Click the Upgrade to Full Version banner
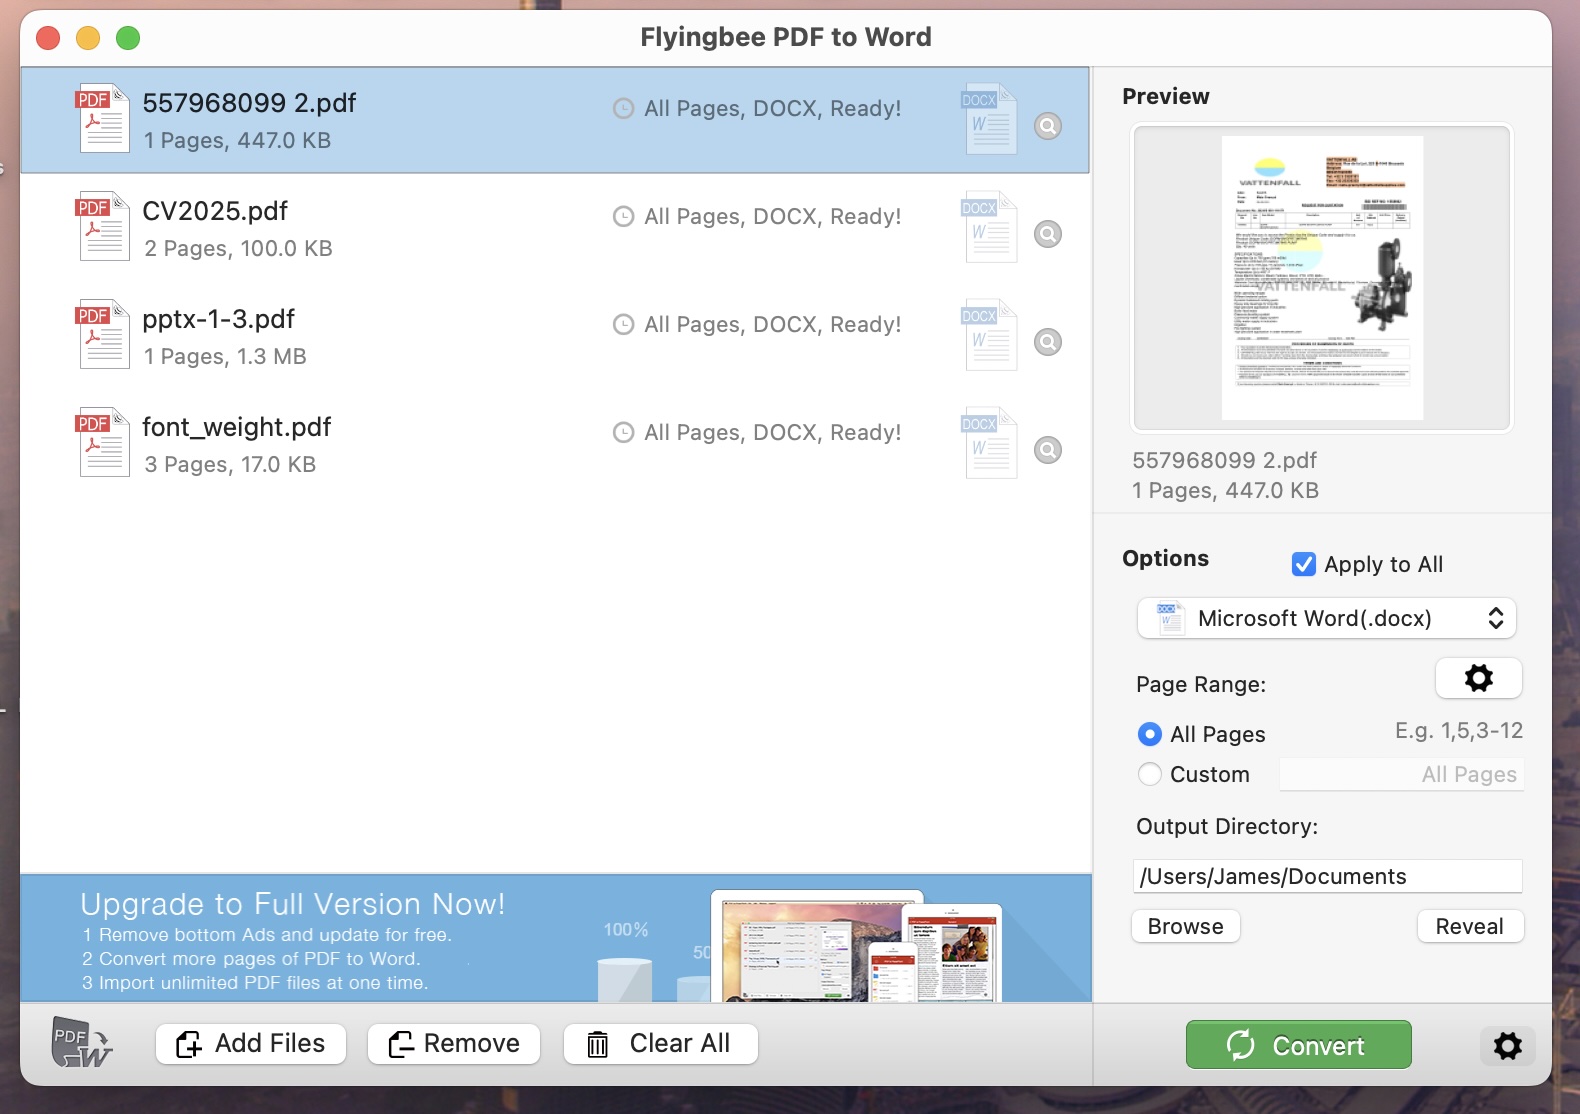The height and width of the screenshot is (1114, 1580). (556, 938)
